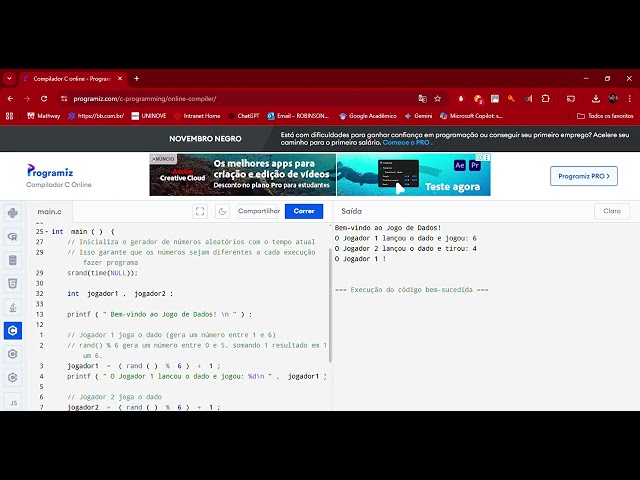640x480 pixels.
Task: Go back to previous page
Action: tap(10, 99)
